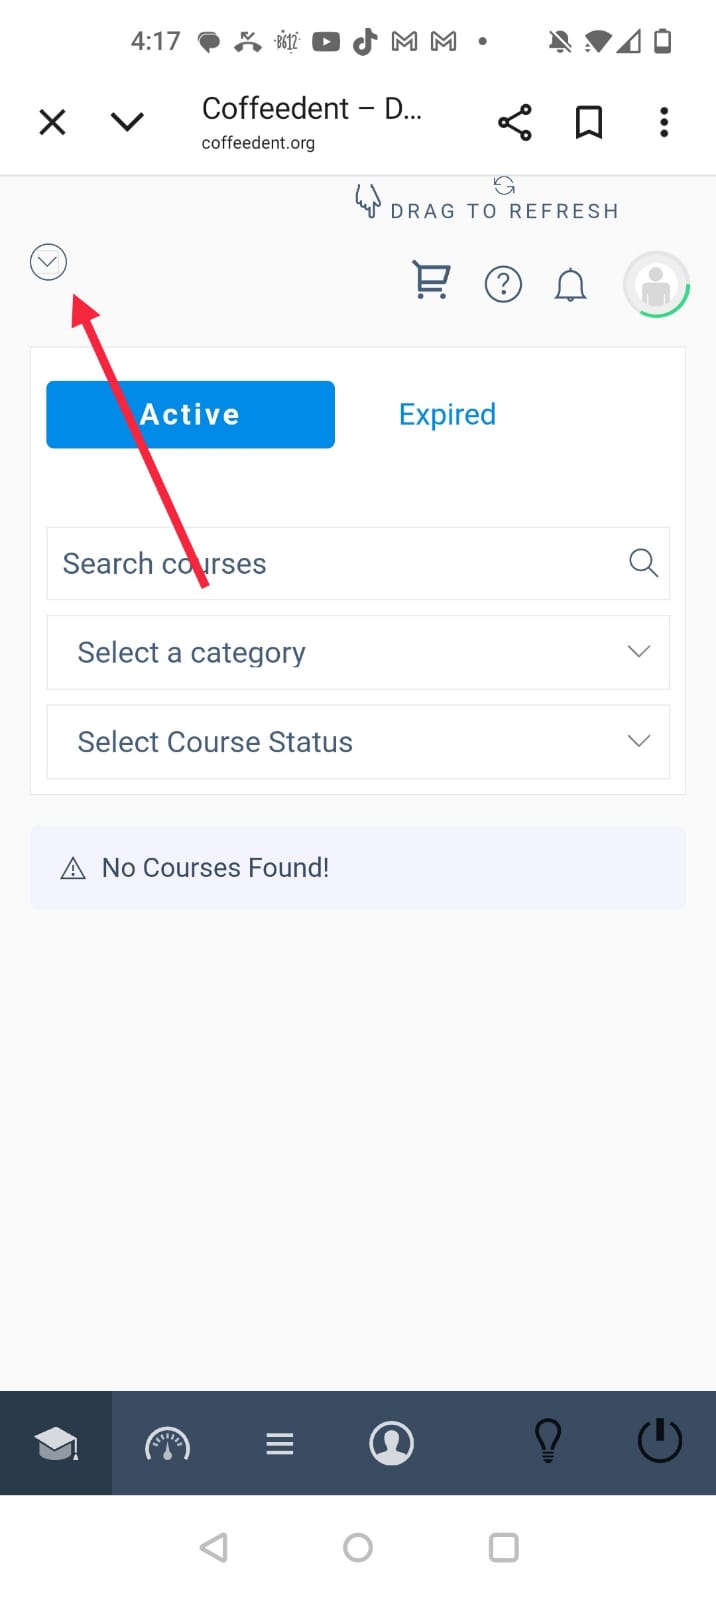Screen dimensions: 716x1600
Task: Open the Select a category dropdown
Action: [358, 652]
